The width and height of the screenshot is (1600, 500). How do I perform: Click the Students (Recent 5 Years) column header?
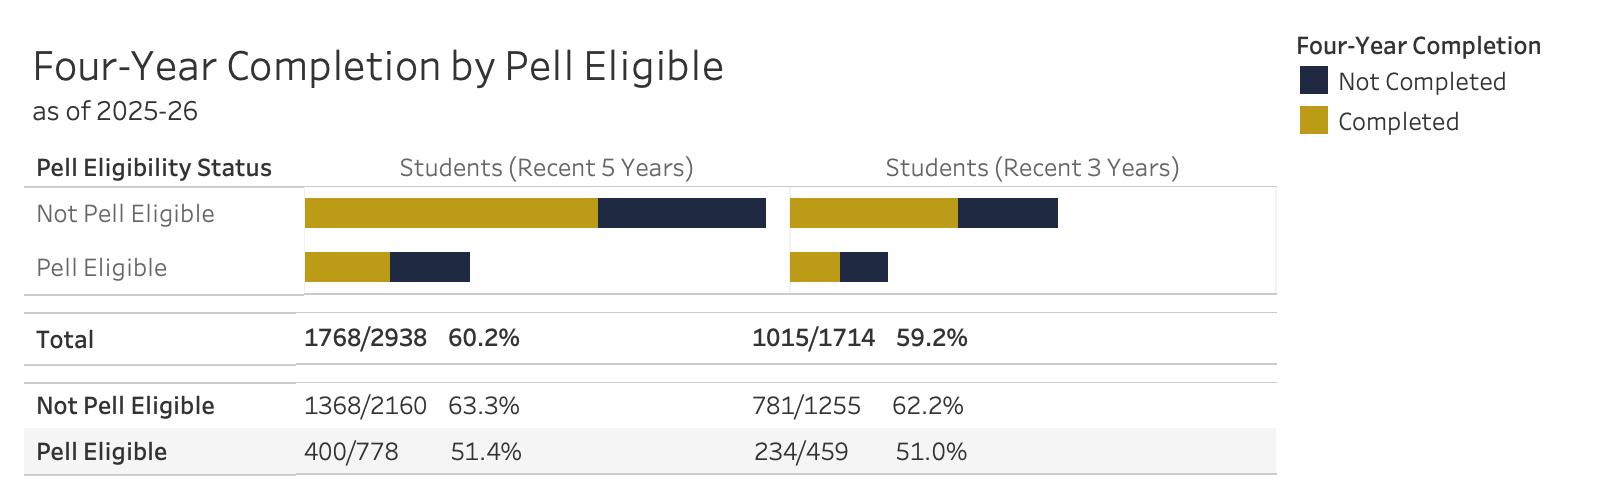click(x=546, y=167)
